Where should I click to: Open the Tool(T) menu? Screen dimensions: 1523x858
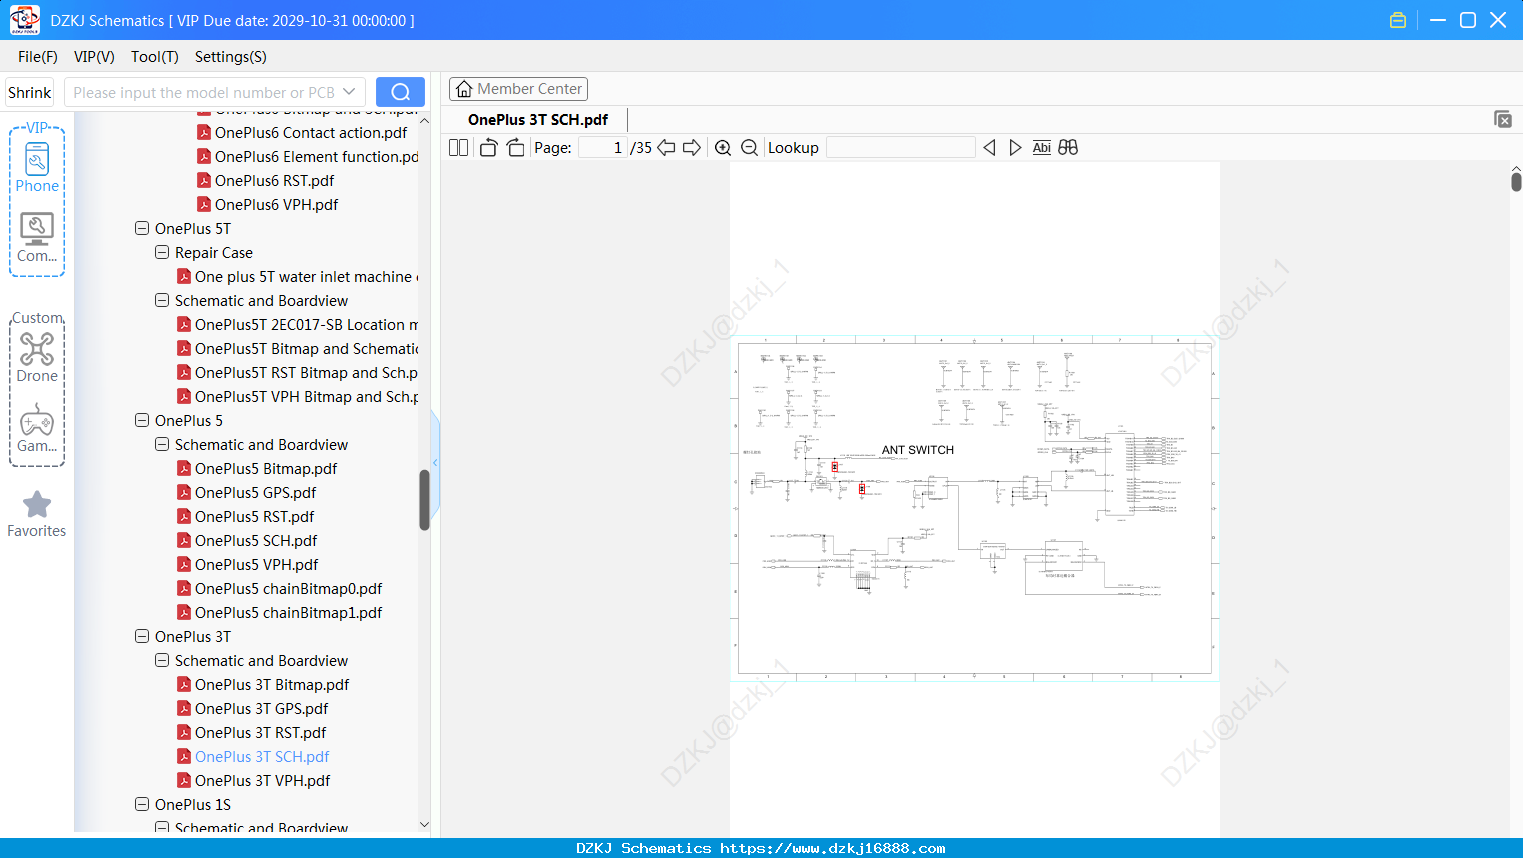coord(155,57)
